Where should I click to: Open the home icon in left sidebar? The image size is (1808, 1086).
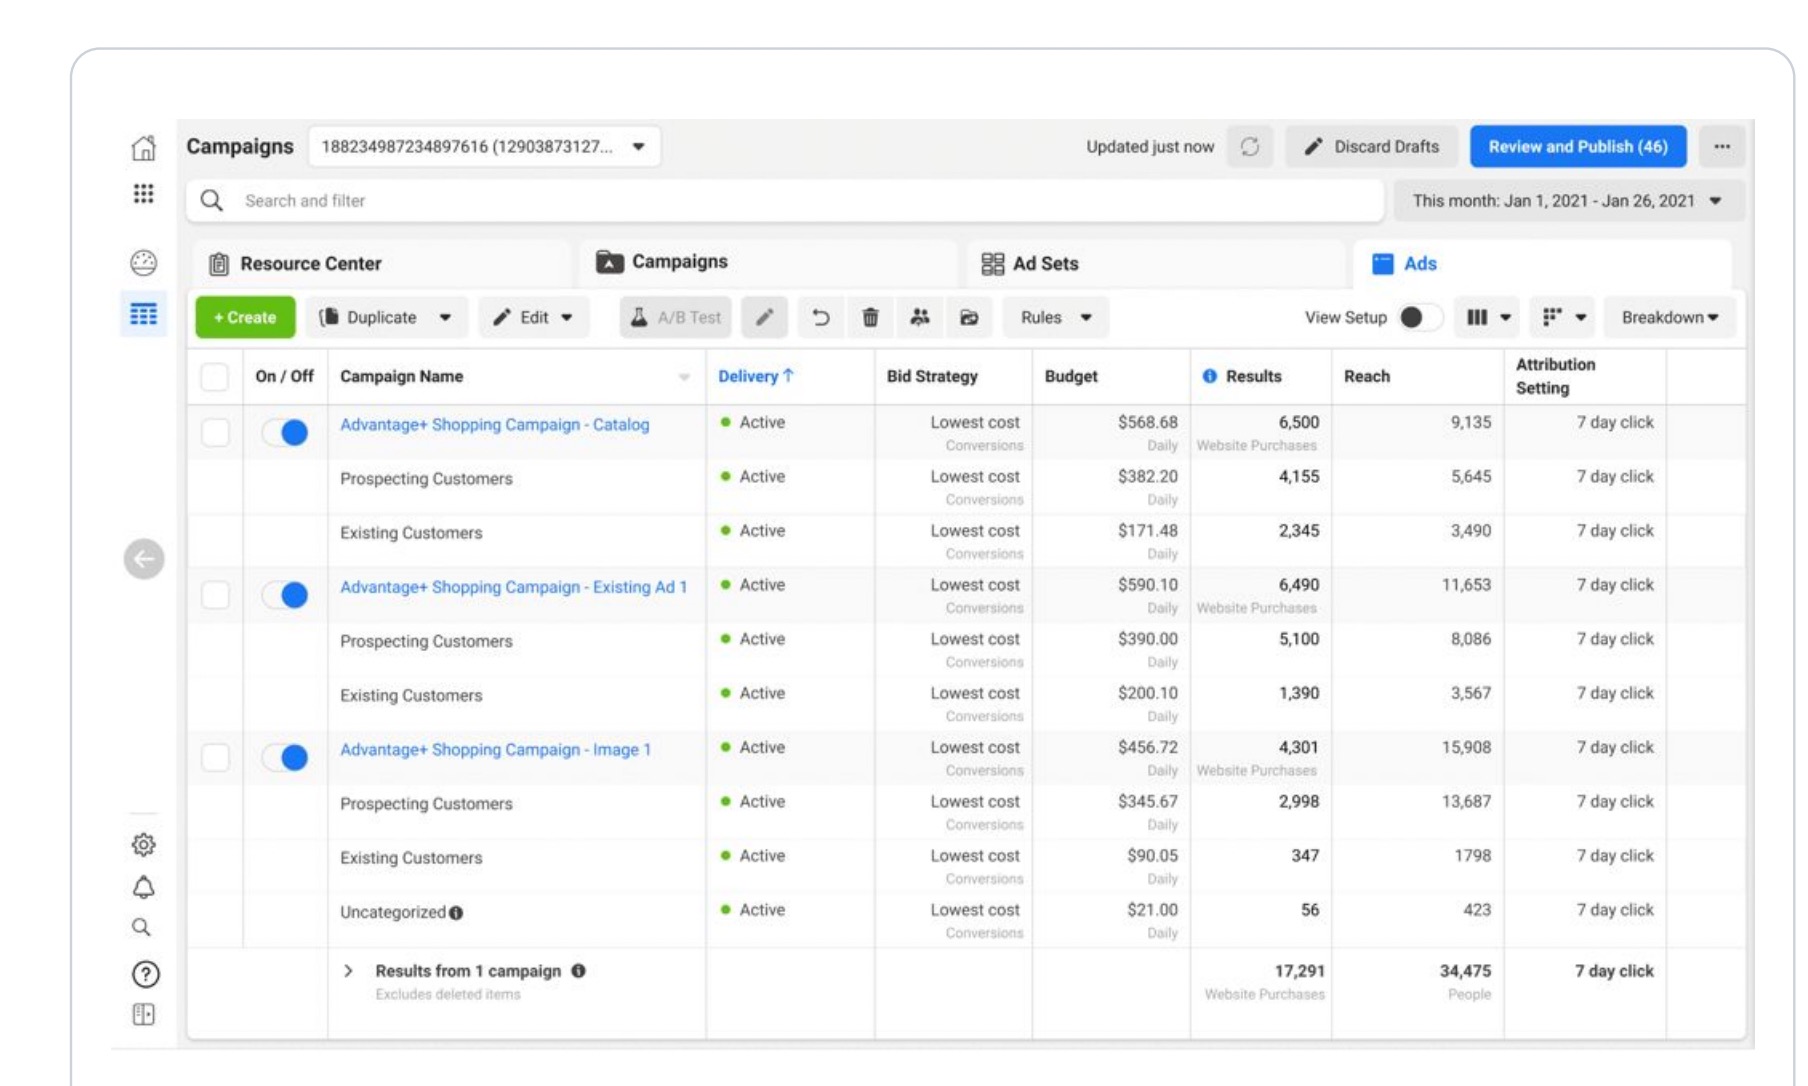(144, 148)
